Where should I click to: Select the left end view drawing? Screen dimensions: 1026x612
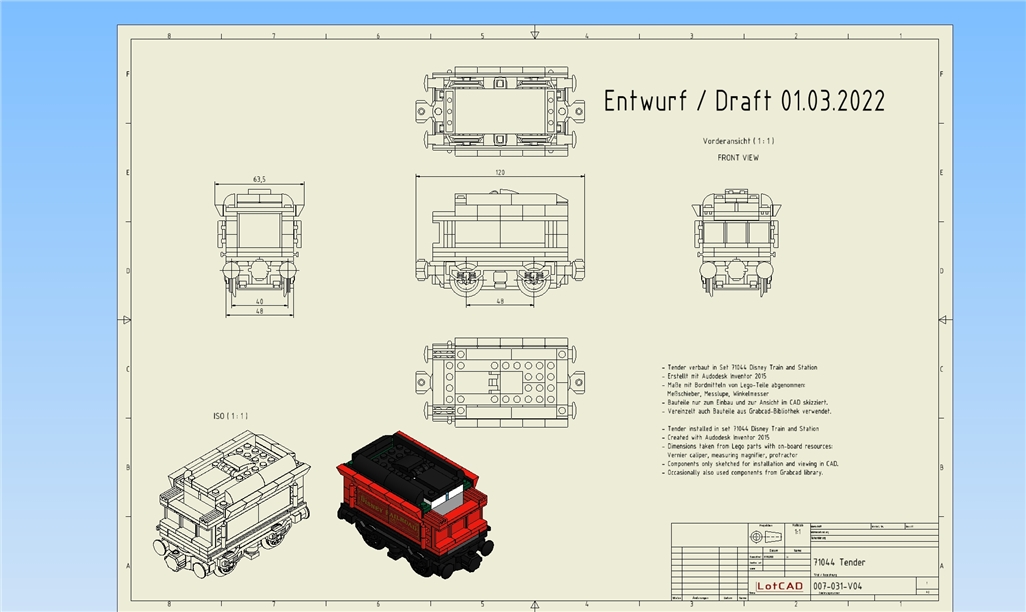pyautogui.click(x=259, y=242)
